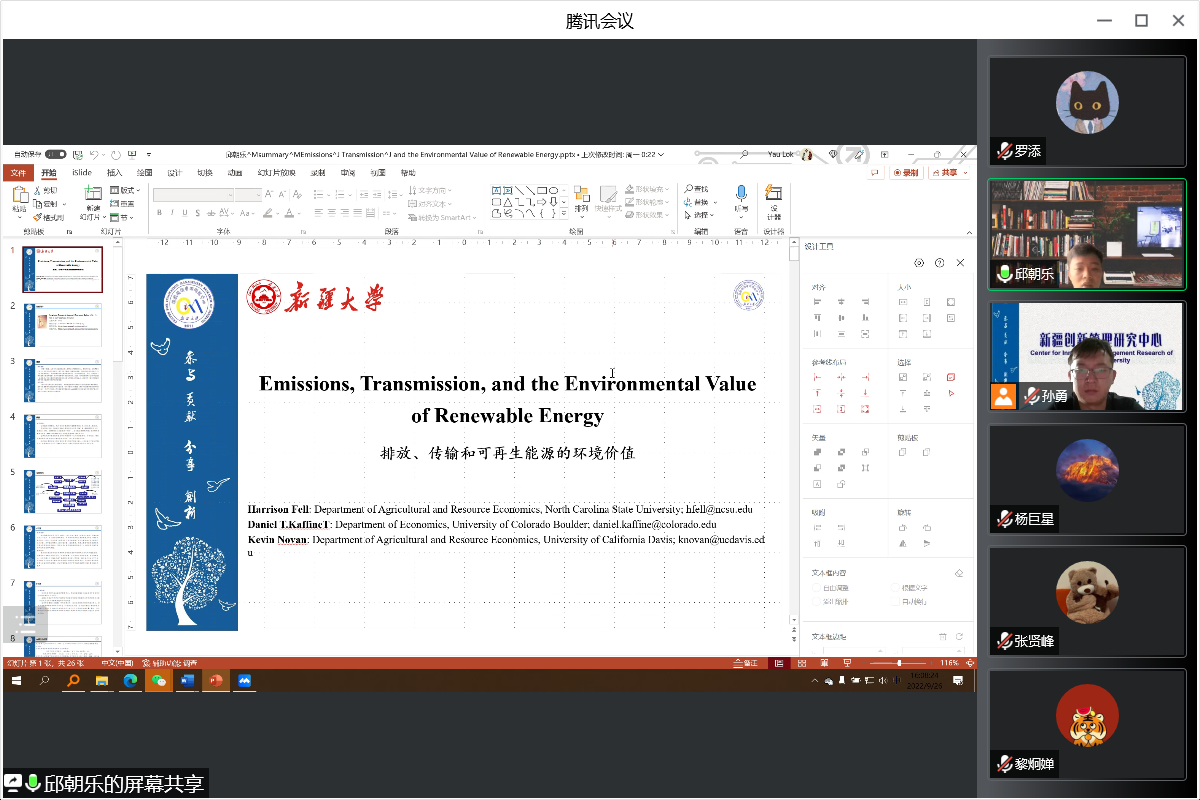Toggle the AutoSave (自动保存) switch
This screenshot has width=1200, height=800.
click(x=56, y=154)
